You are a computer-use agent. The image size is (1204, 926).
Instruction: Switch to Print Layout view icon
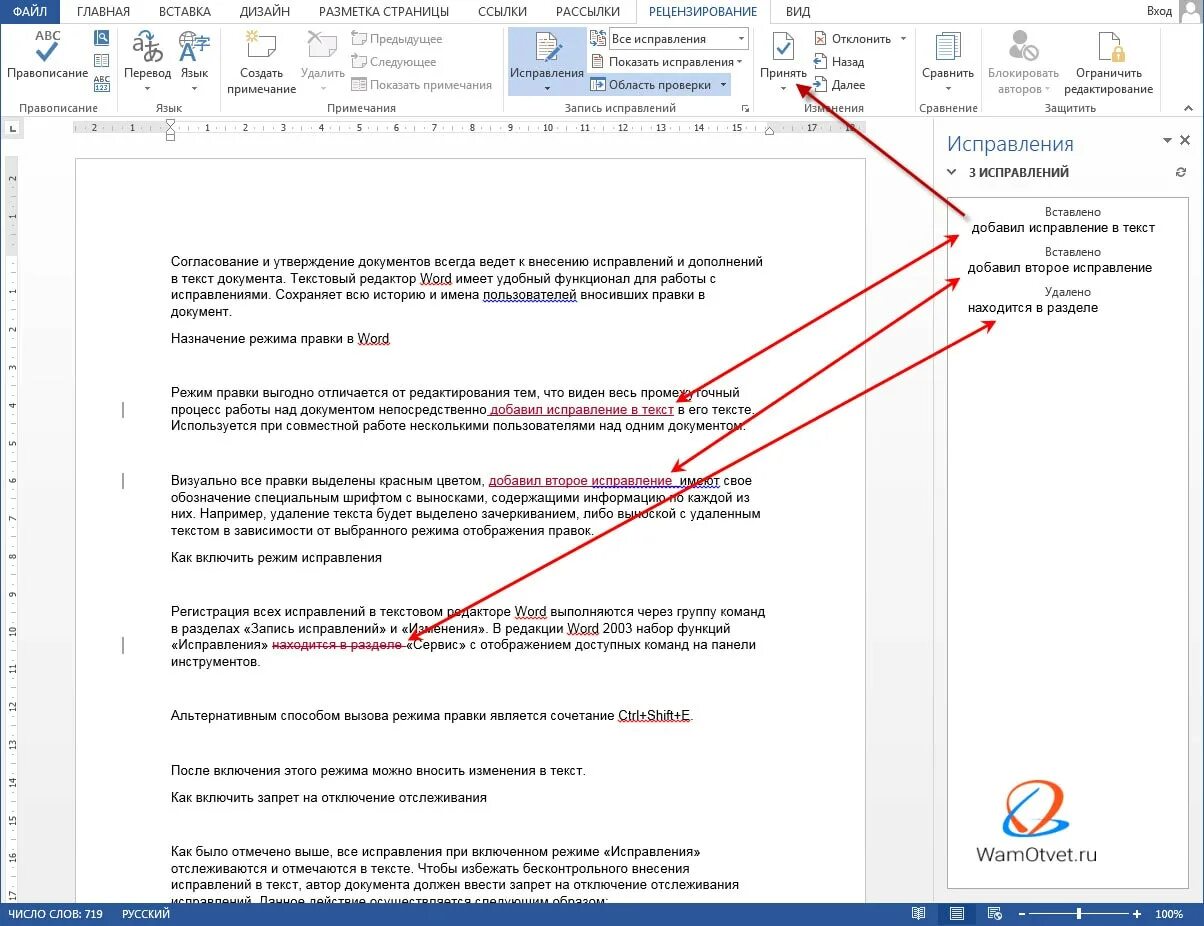point(955,915)
